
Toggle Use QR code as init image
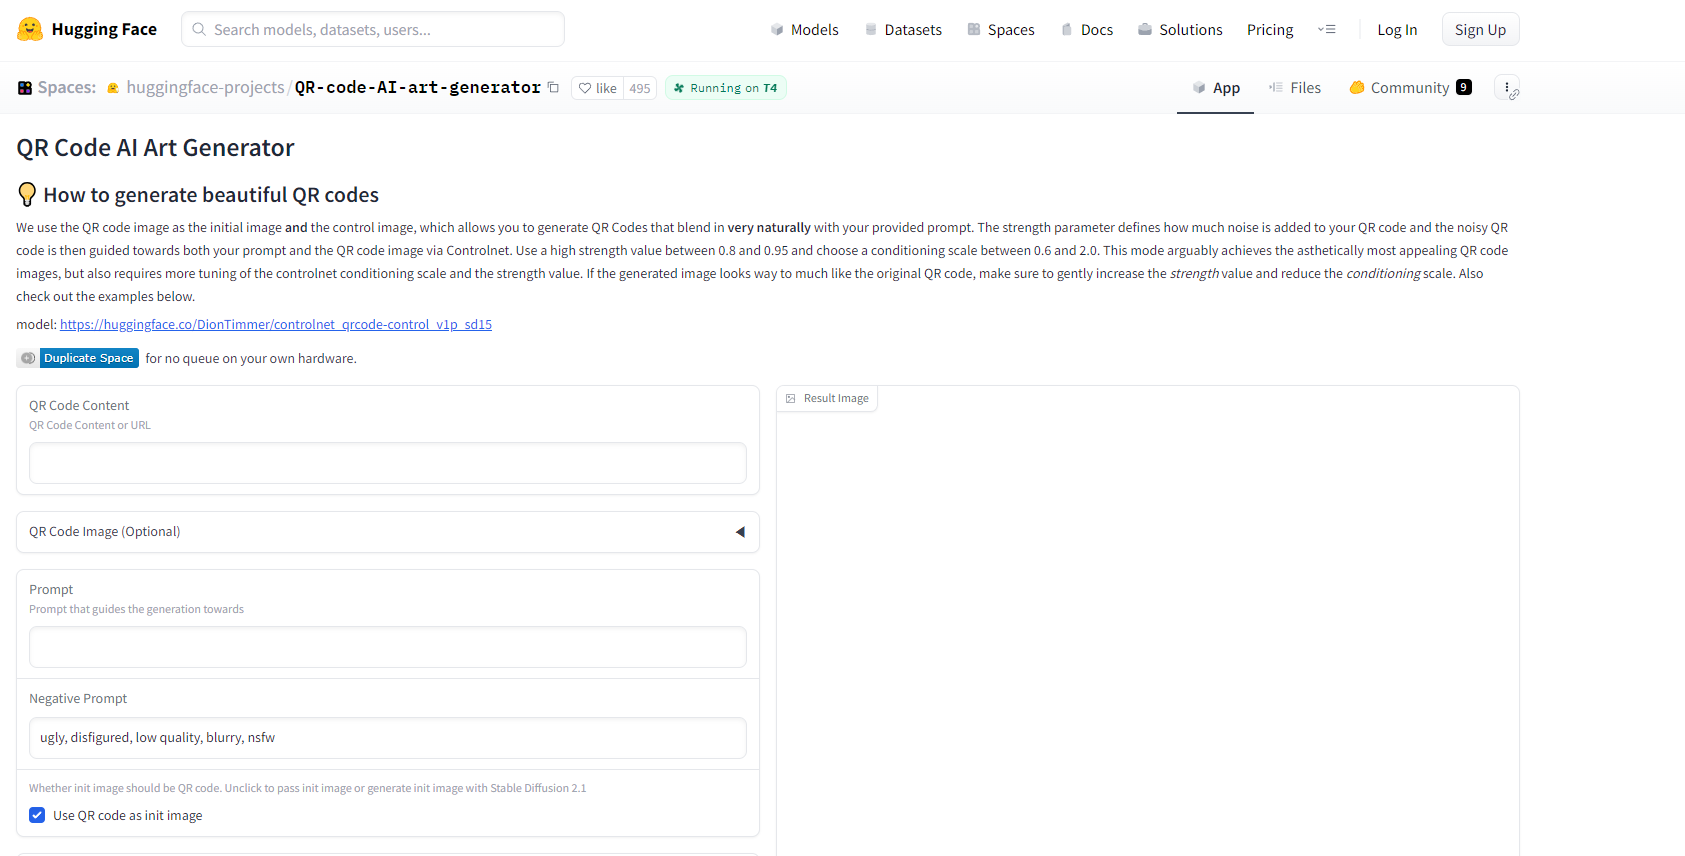pyautogui.click(x=37, y=815)
